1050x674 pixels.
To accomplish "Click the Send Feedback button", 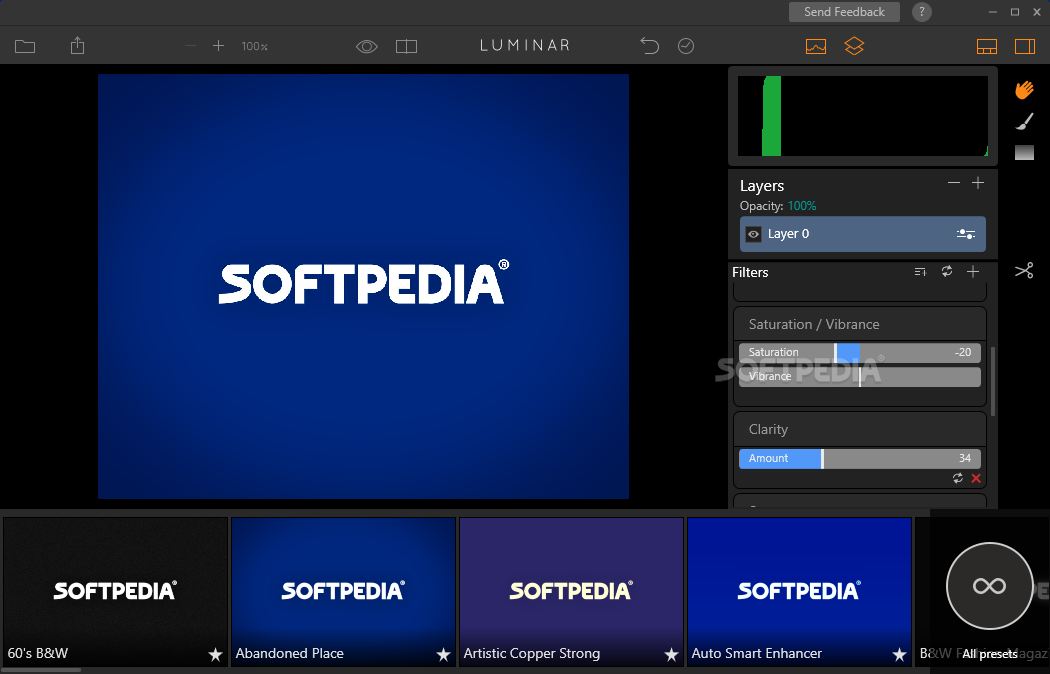I will (844, 11).
